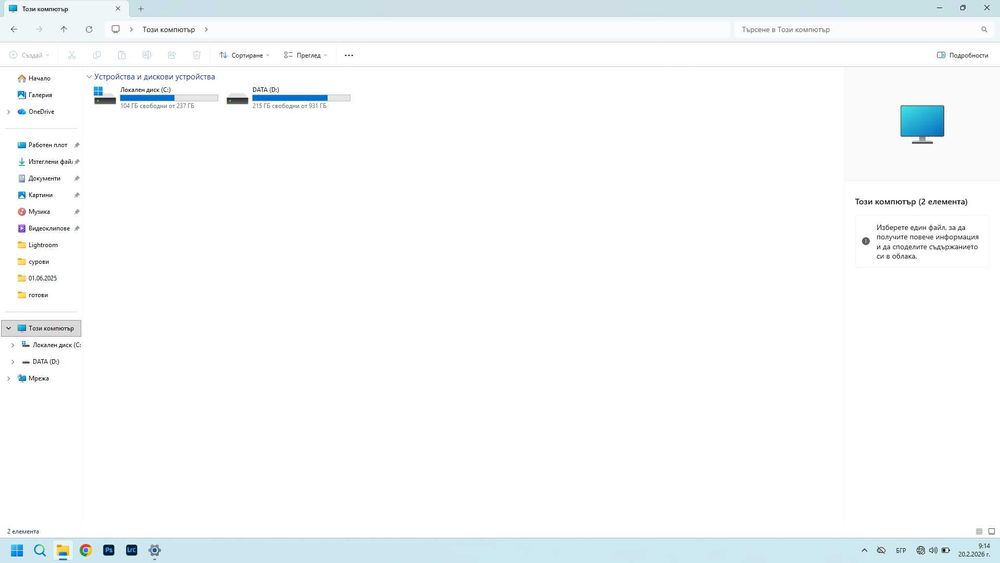Expand OneDrive in navigation pane
Viewport: 1000px width, 563px height.
tap(8, 112)
